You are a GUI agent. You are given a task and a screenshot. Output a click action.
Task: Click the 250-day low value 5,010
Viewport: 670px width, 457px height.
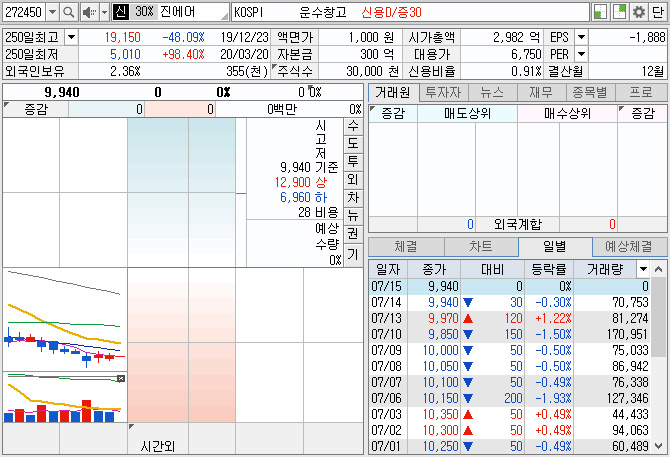coord(125,54)
